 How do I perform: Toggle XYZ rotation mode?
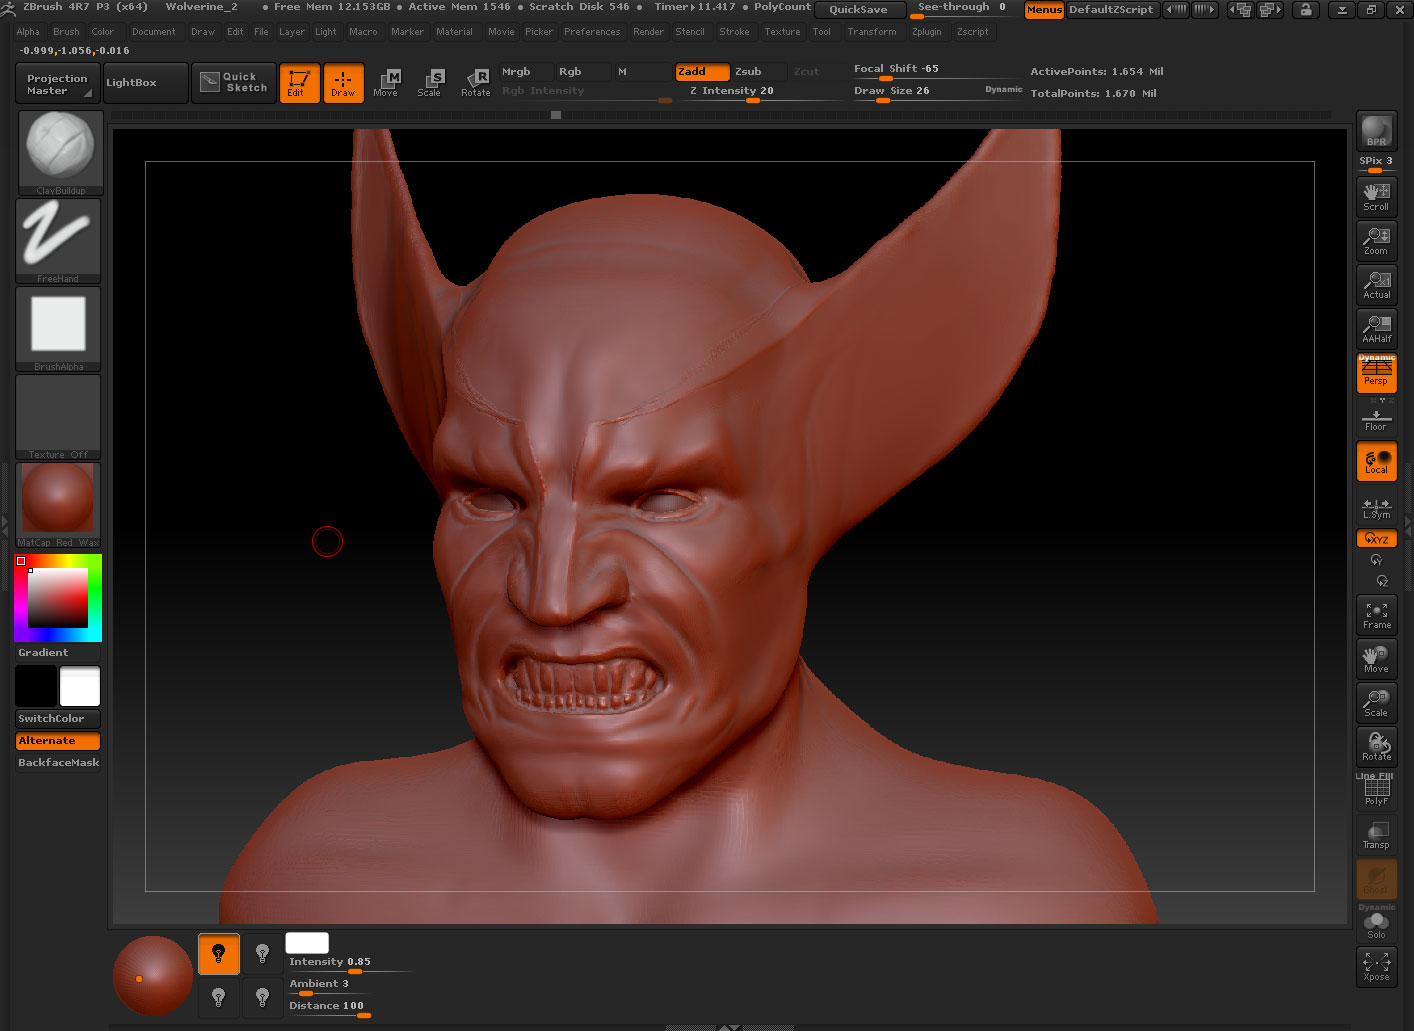point(1377,539)
